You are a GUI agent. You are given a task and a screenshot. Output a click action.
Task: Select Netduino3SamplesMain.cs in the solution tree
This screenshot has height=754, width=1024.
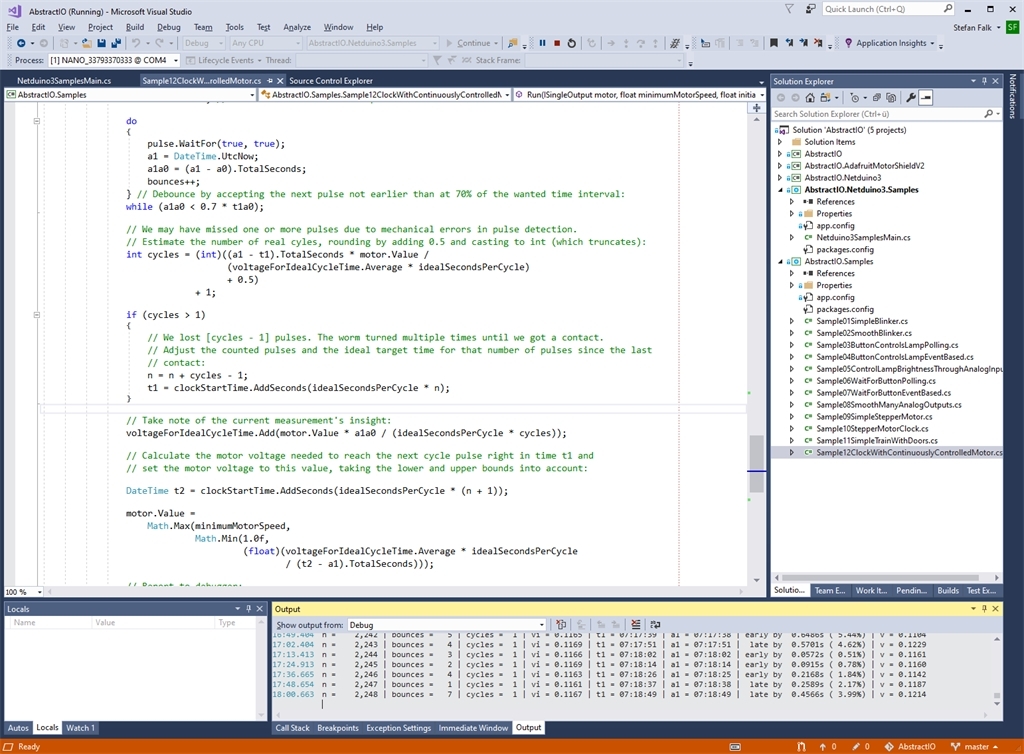tap(863, 238)
